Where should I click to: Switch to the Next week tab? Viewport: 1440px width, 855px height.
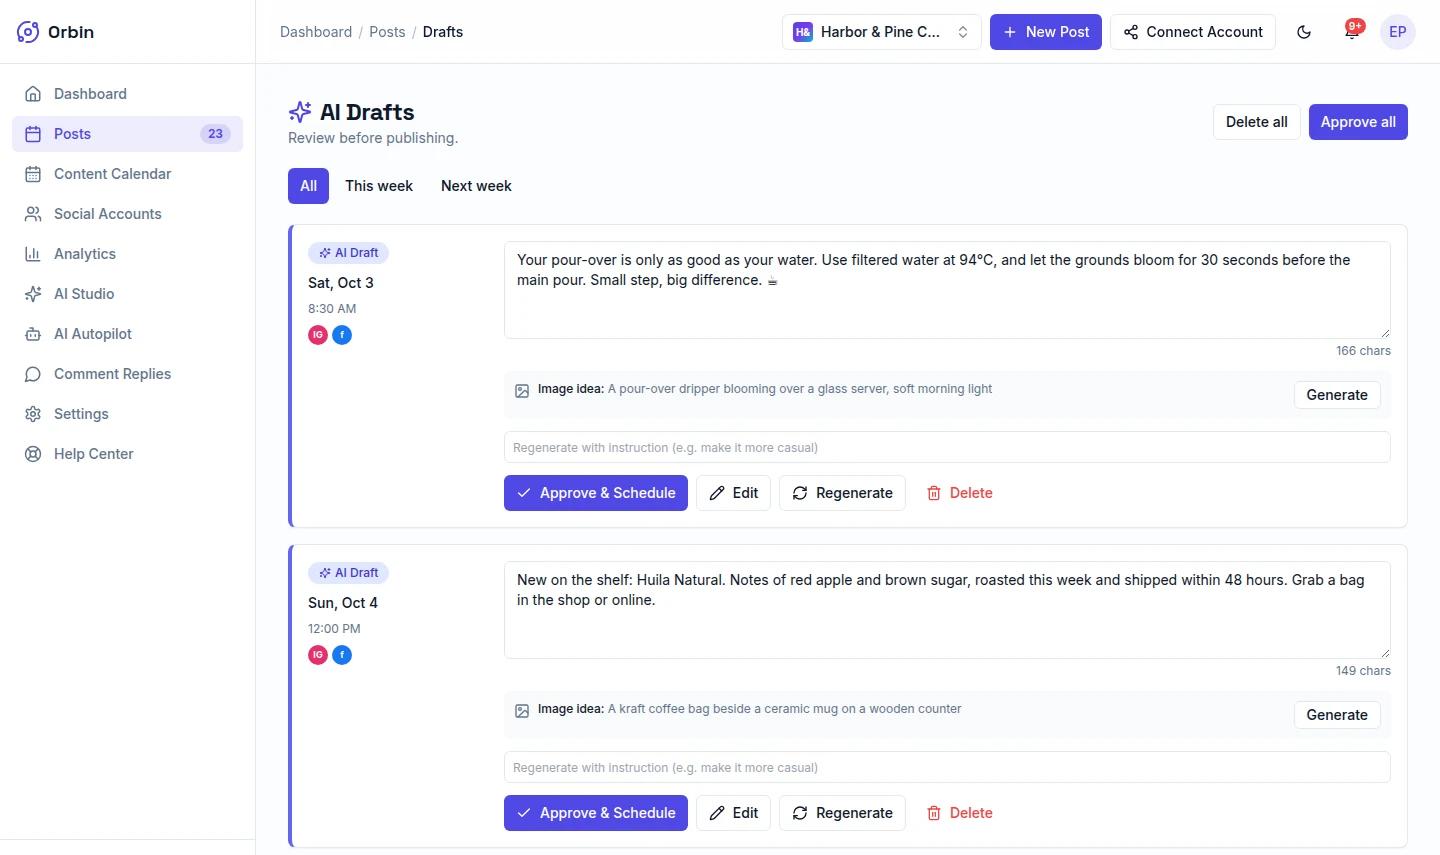(476, 186)
